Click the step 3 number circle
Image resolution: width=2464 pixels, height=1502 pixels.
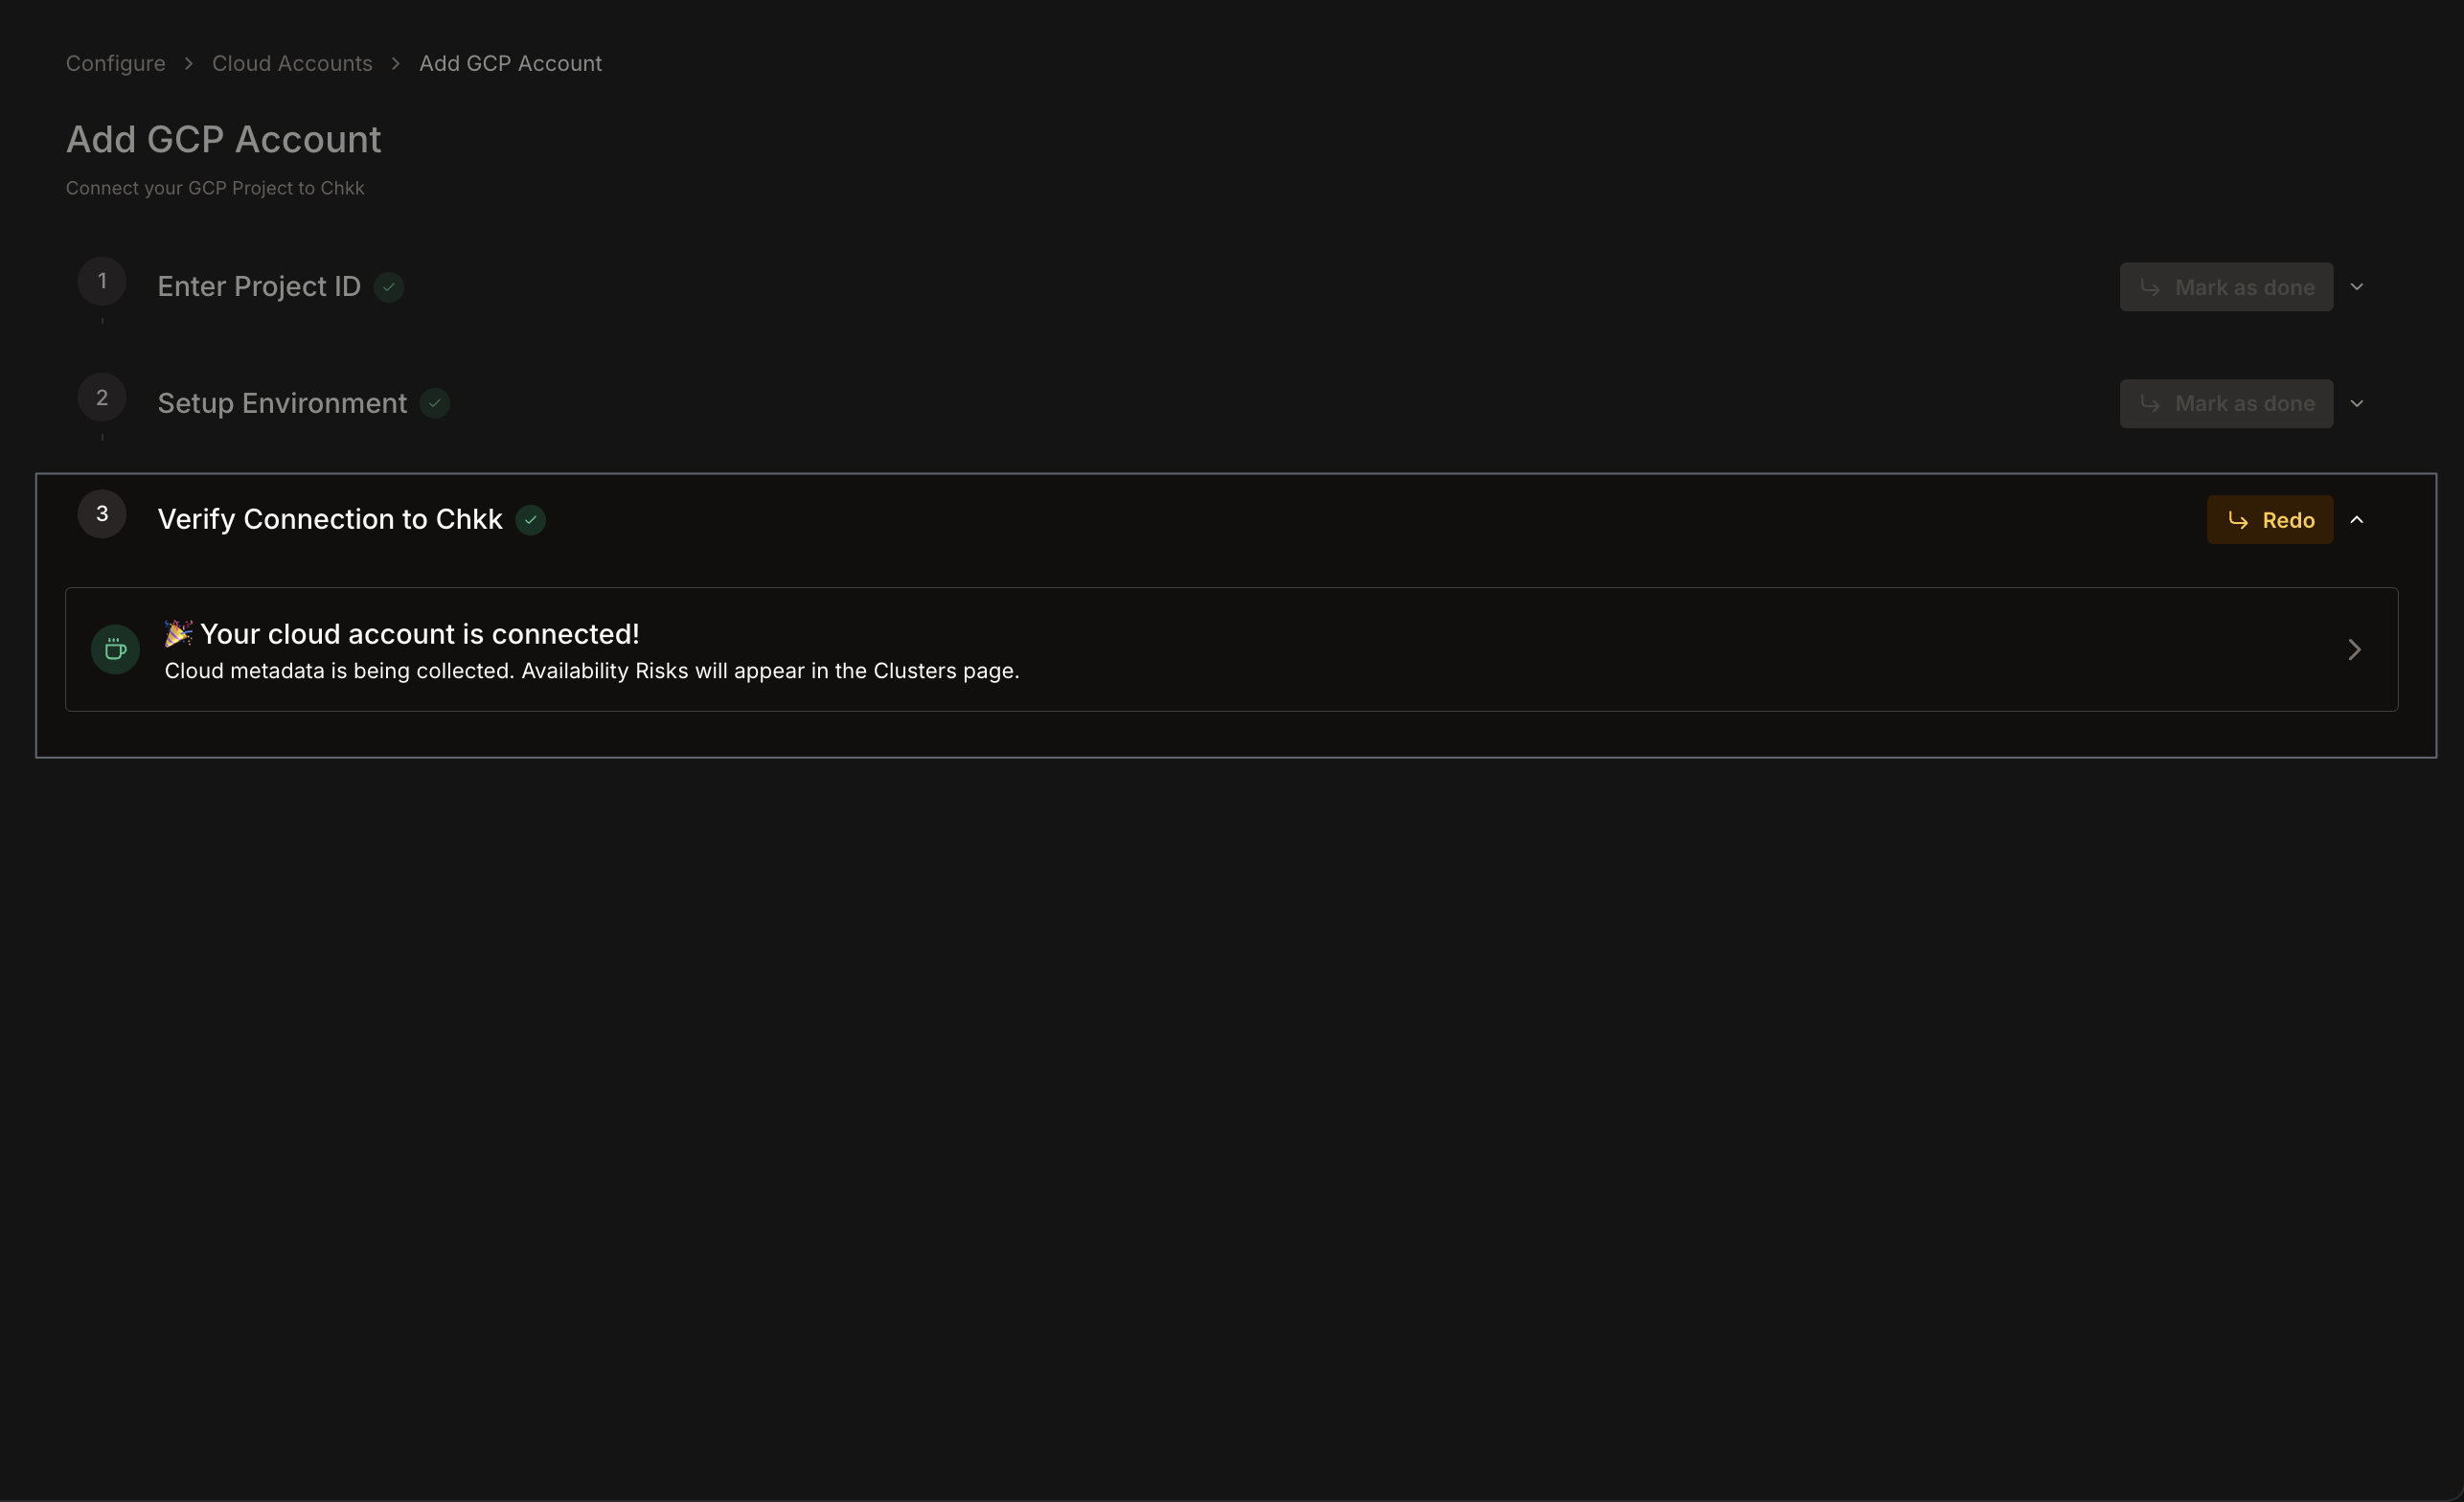(x=101, y=513)
